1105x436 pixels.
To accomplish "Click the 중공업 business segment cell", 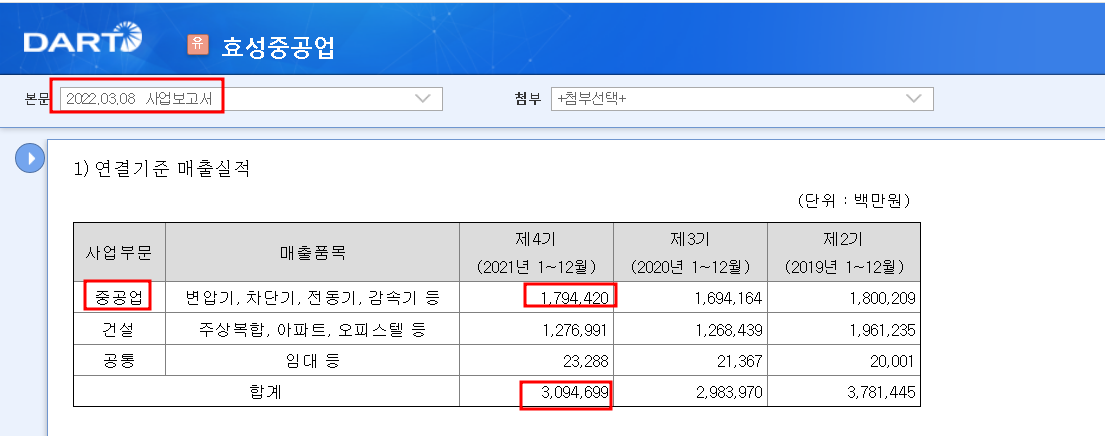I will coord(119,297).
